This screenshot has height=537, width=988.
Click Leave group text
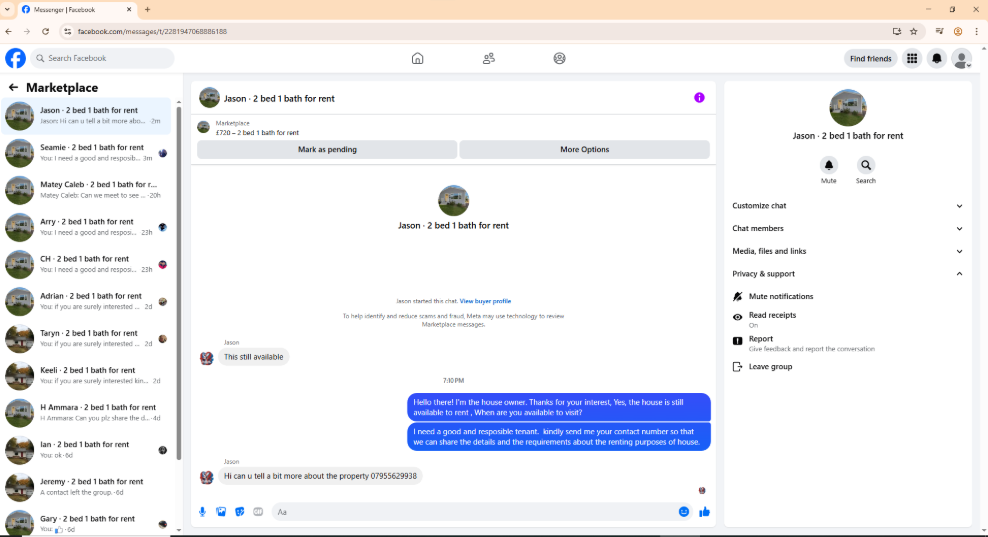(x=770, y=367)
